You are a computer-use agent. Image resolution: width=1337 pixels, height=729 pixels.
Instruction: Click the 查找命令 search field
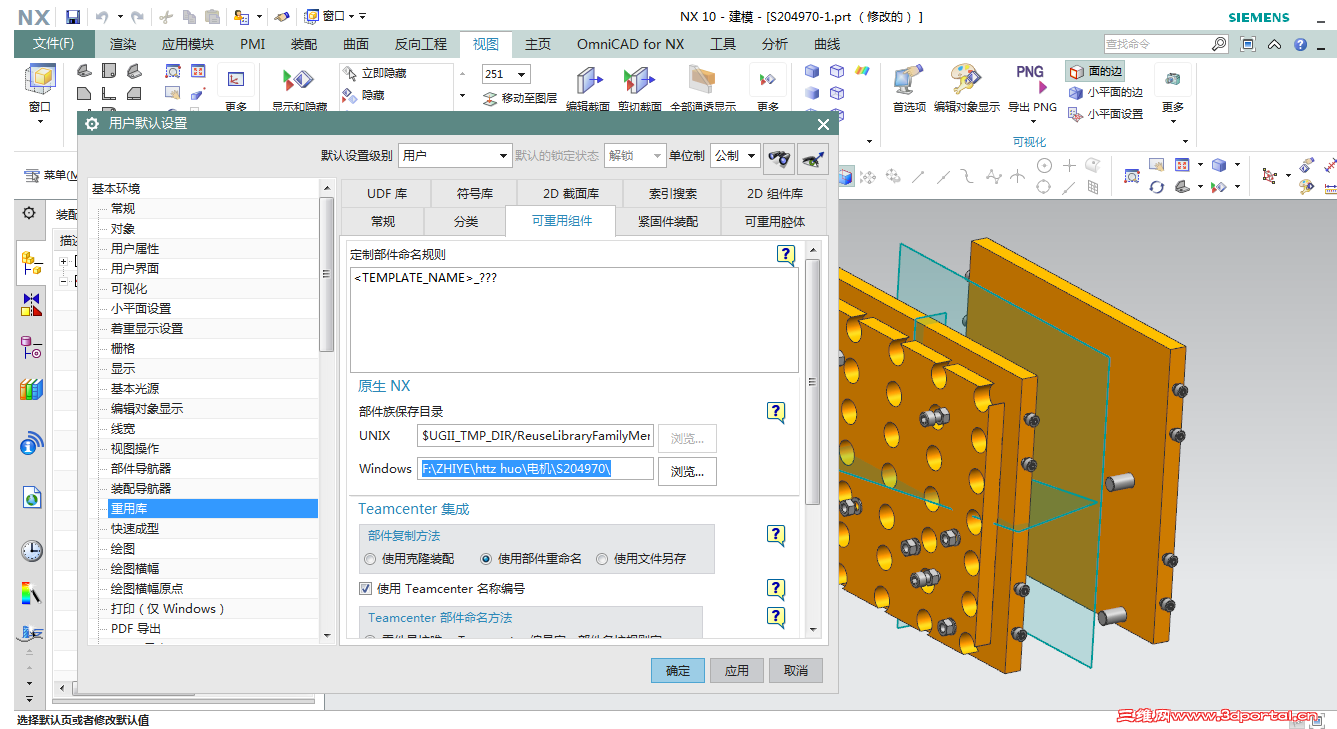coord(1156,44)
